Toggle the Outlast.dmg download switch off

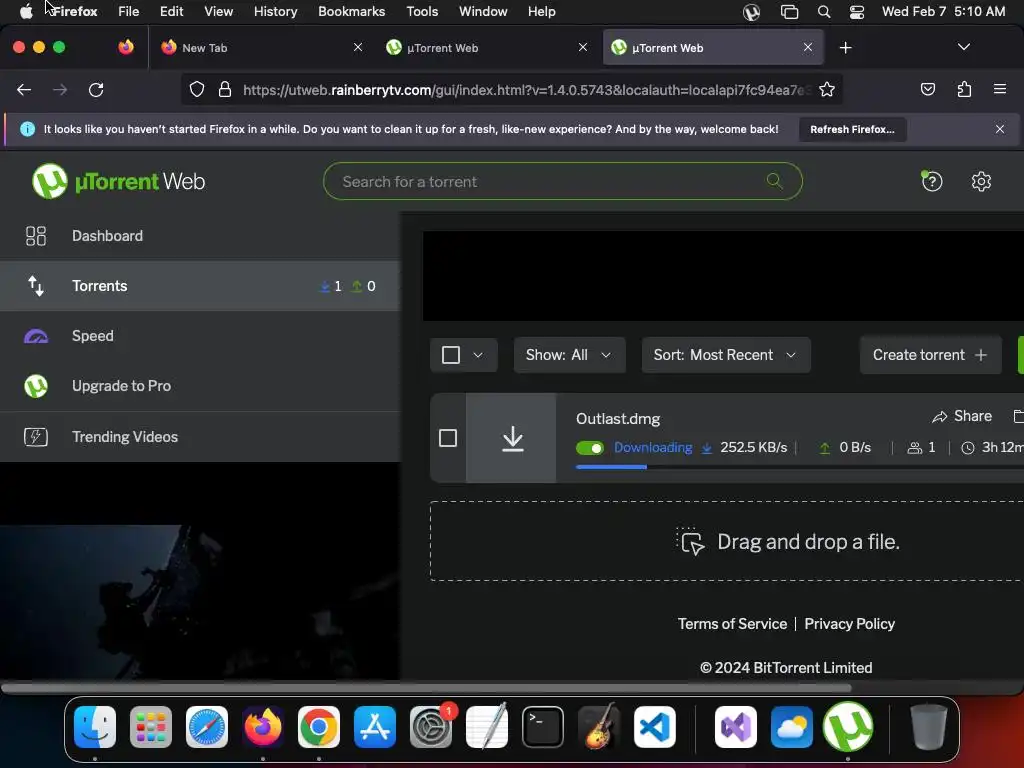point(590,448)
